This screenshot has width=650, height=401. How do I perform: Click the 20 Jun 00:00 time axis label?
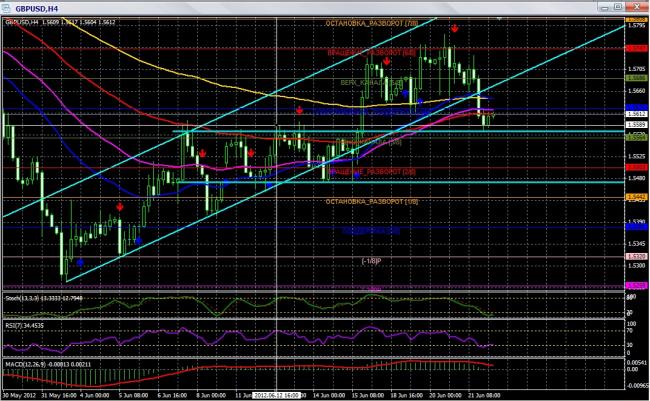[446, 395]
